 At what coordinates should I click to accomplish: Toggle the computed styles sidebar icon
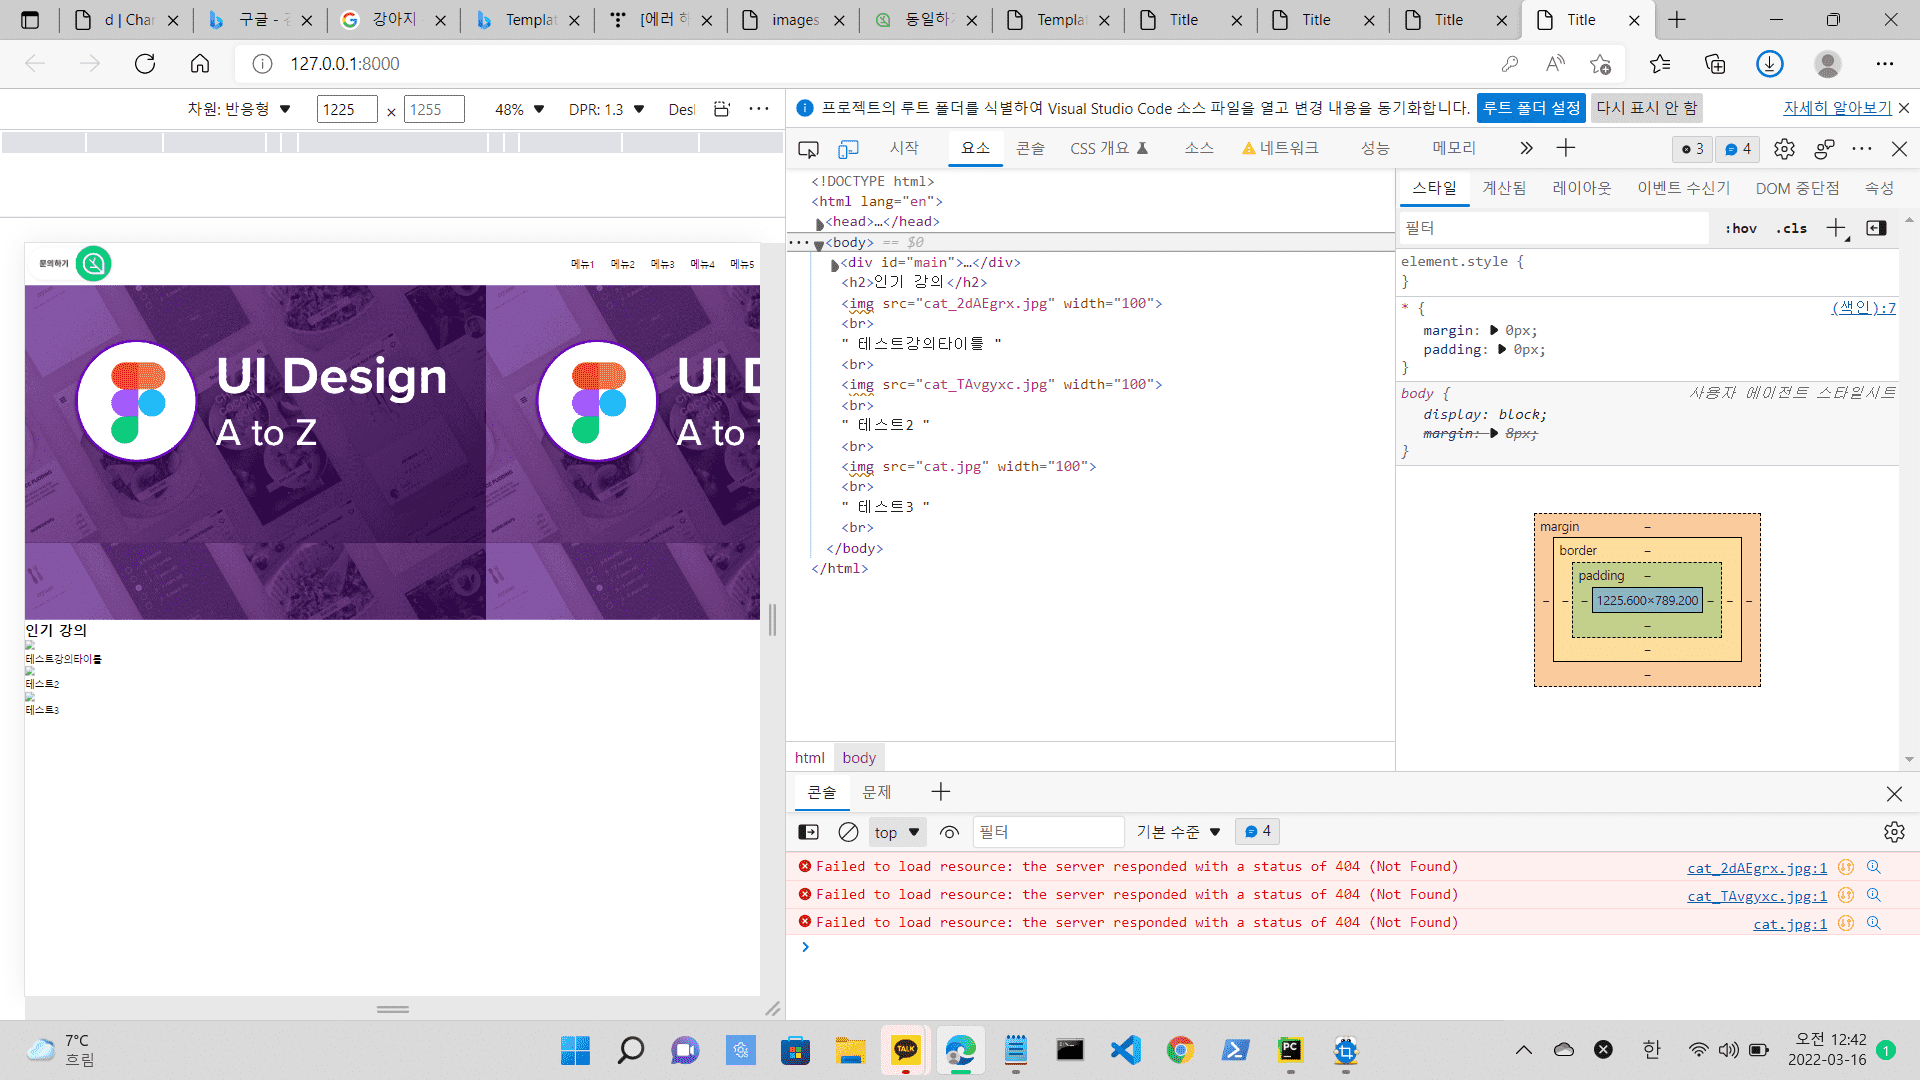point(1876,228)
